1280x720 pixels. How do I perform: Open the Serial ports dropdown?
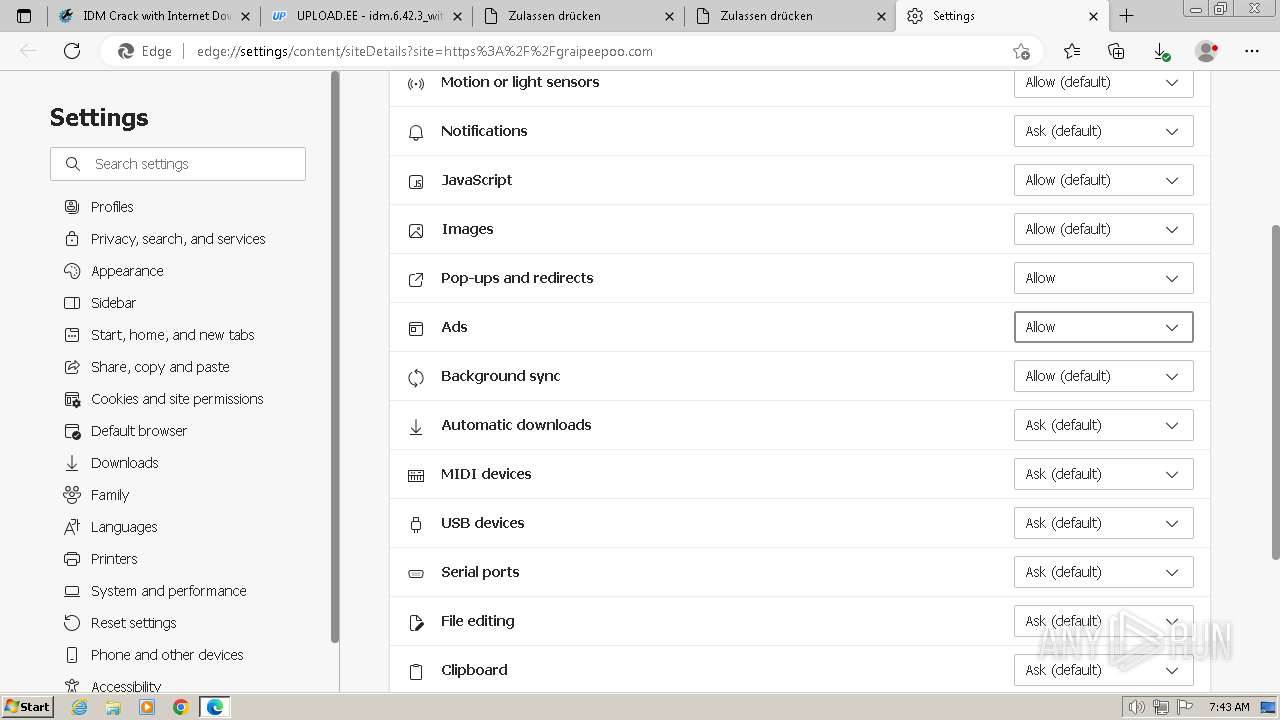coord(1104,572)
